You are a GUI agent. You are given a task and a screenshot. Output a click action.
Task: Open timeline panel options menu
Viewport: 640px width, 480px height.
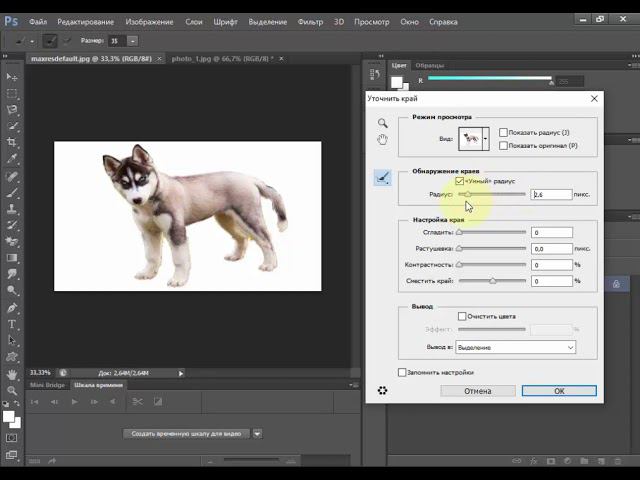tap(353, 385)
